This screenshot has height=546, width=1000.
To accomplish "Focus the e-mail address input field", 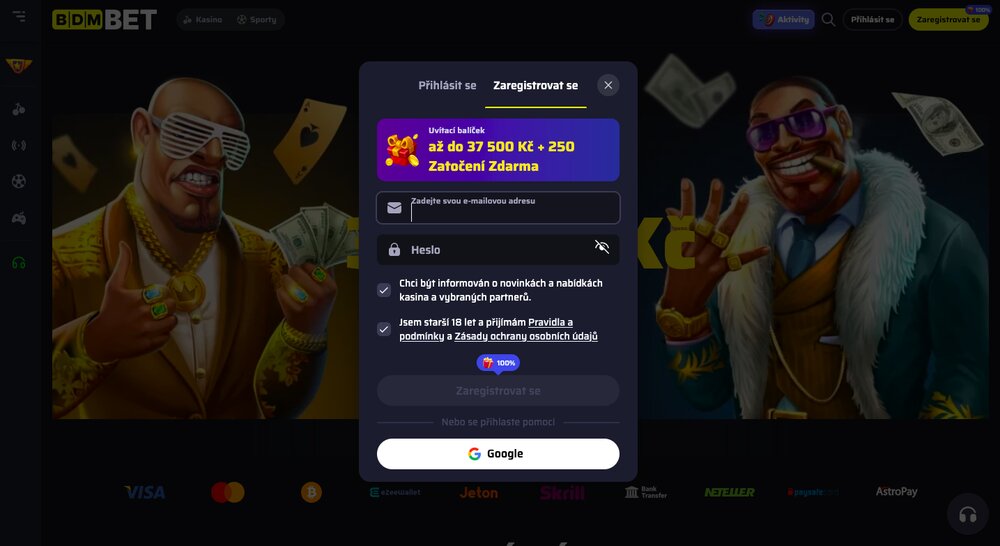I will click(498, 208).
